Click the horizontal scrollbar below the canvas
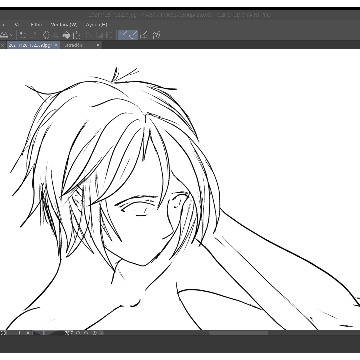The width and height of the screenshot is (360, 360). pos(238,333)
